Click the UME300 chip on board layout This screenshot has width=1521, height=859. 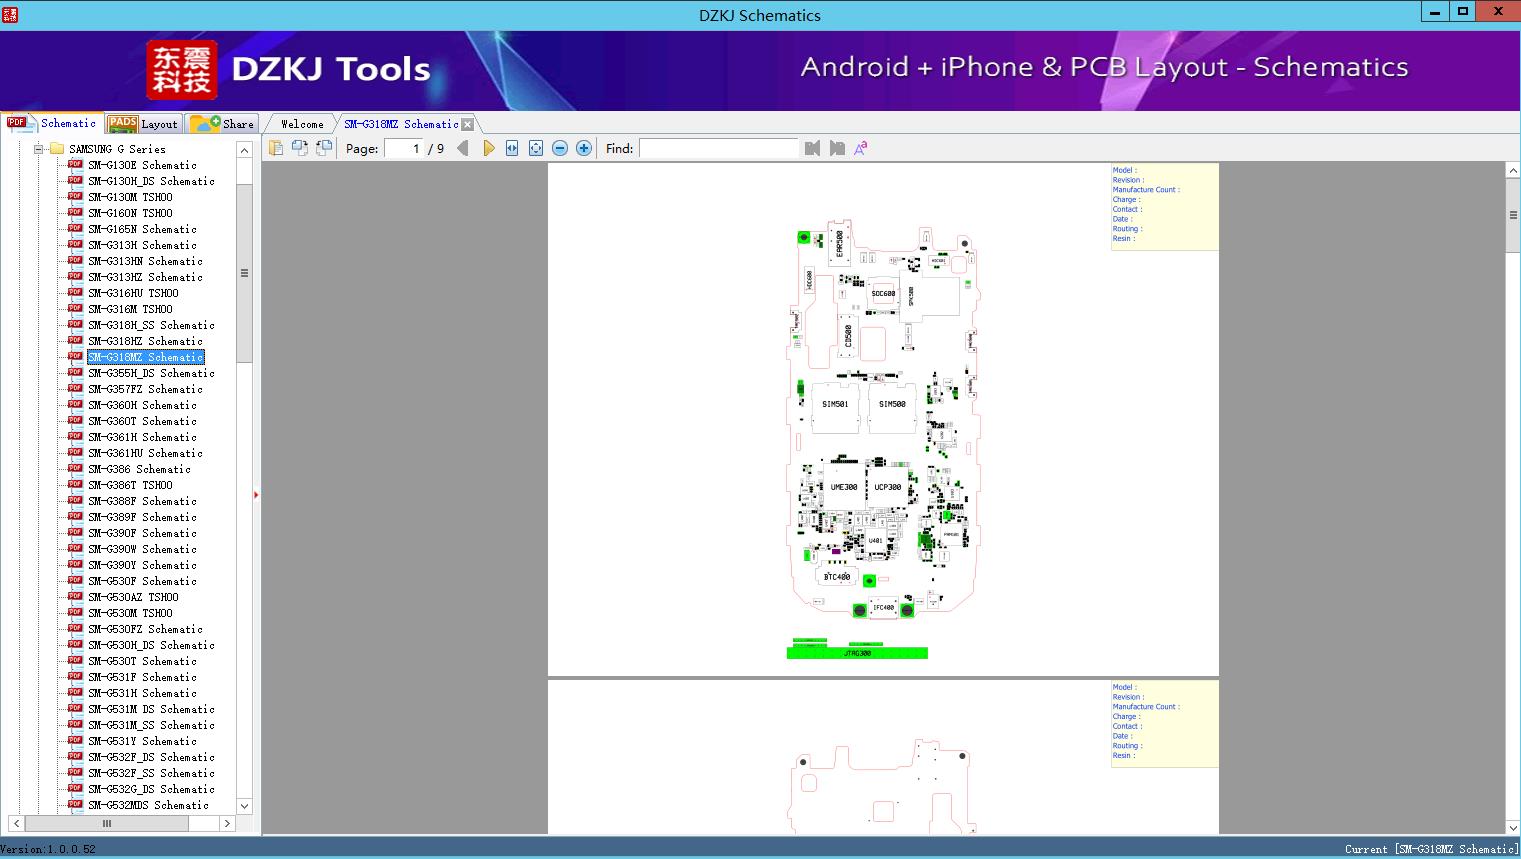(x=843, y=488)
